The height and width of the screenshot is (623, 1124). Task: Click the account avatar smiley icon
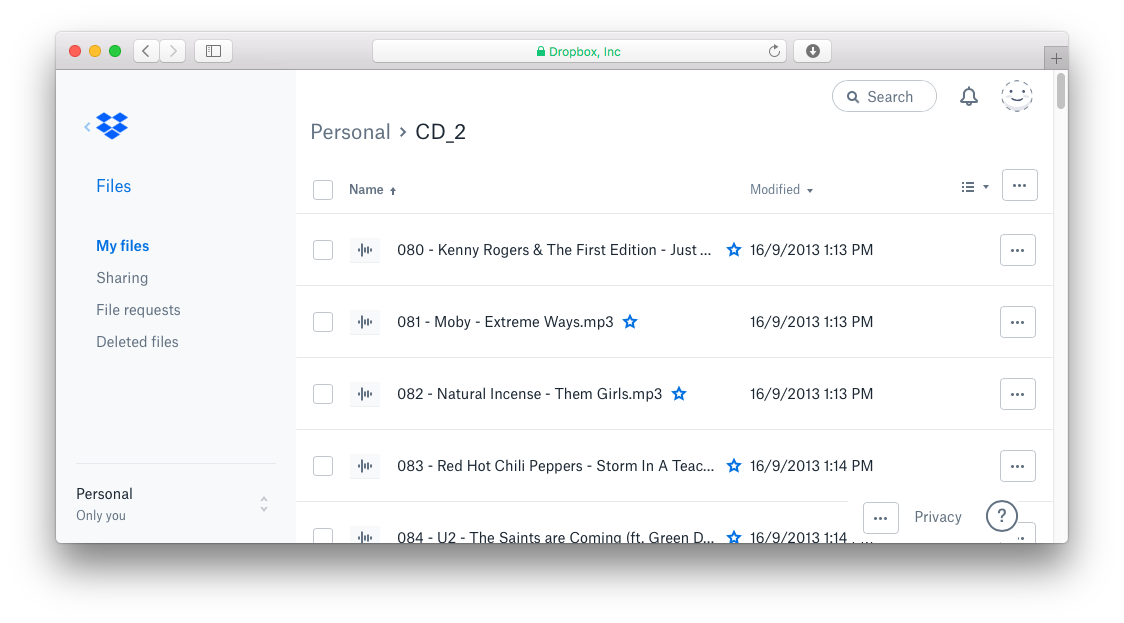click(x=1016, y=96)
